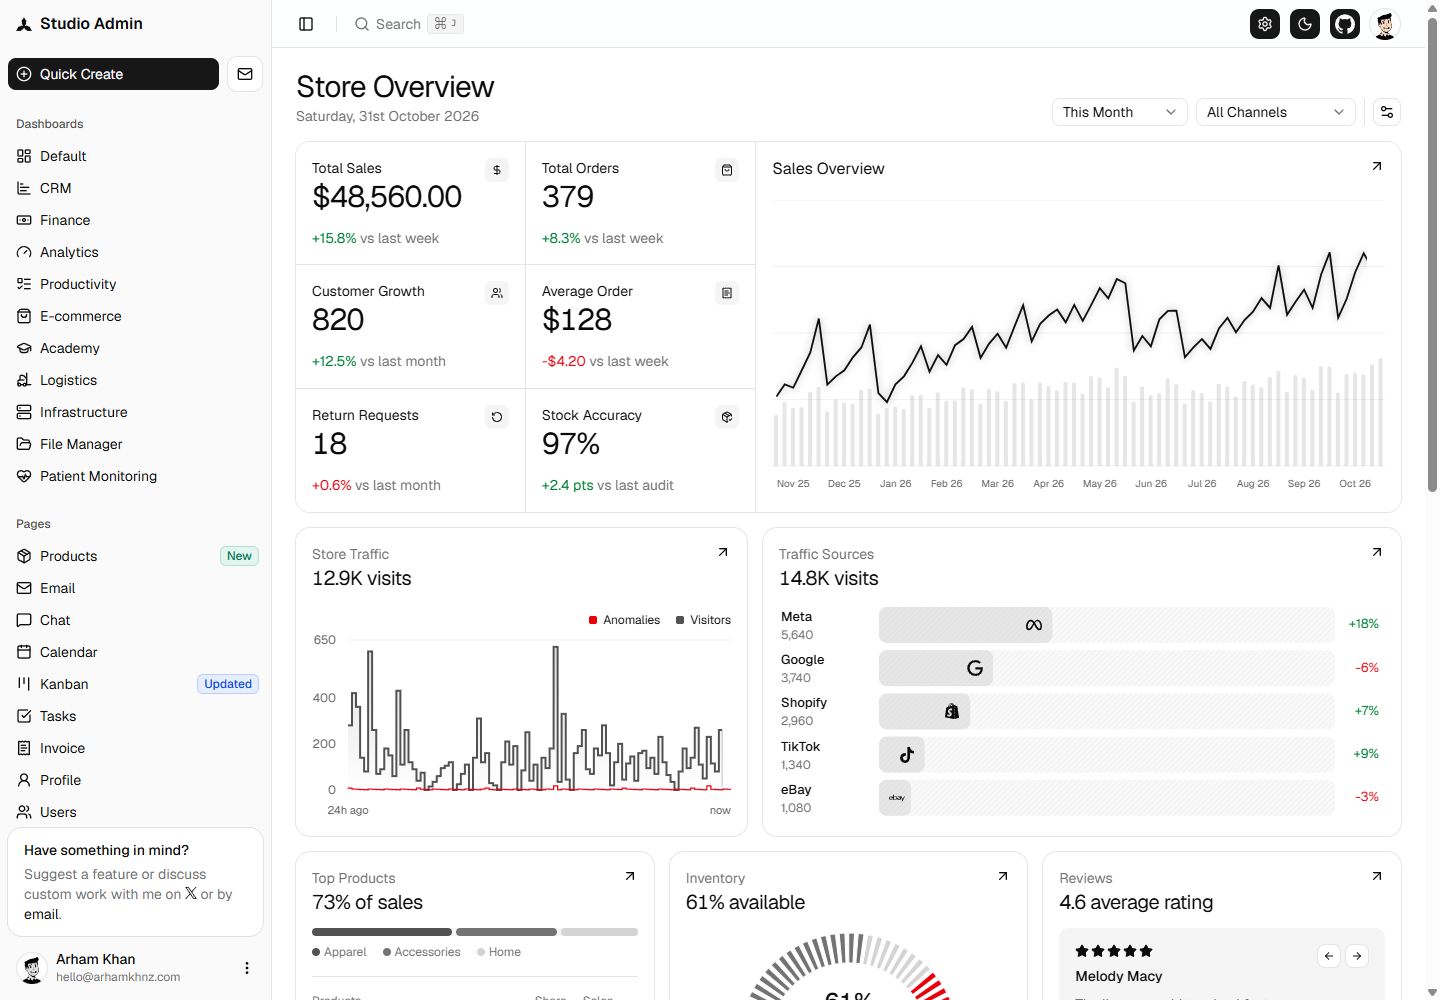This screenshot has width=1440, height=1000.
Task: Open the filter settings icon next to All Channels
Action: (x=1387, y=112)
